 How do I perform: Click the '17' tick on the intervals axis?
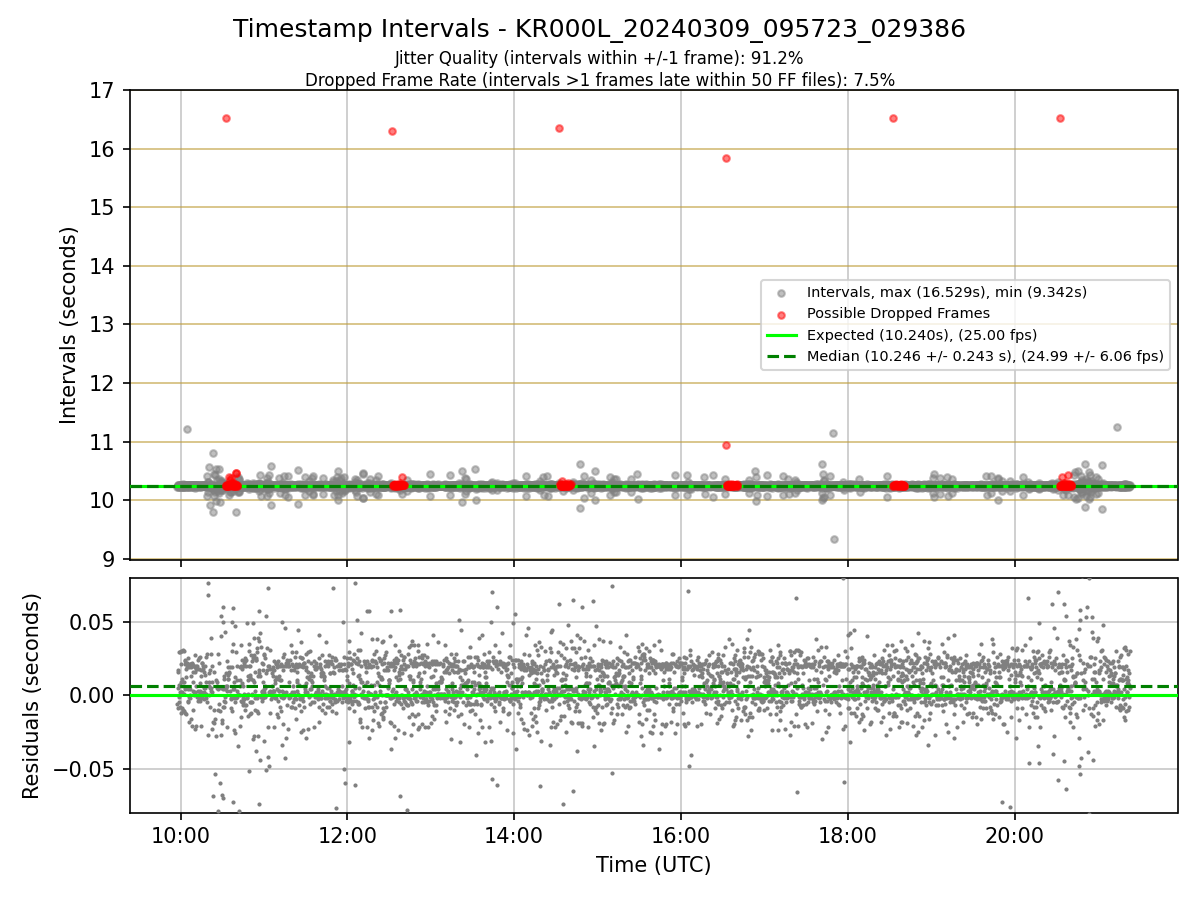pyautogui.click(x=104, y=91)
